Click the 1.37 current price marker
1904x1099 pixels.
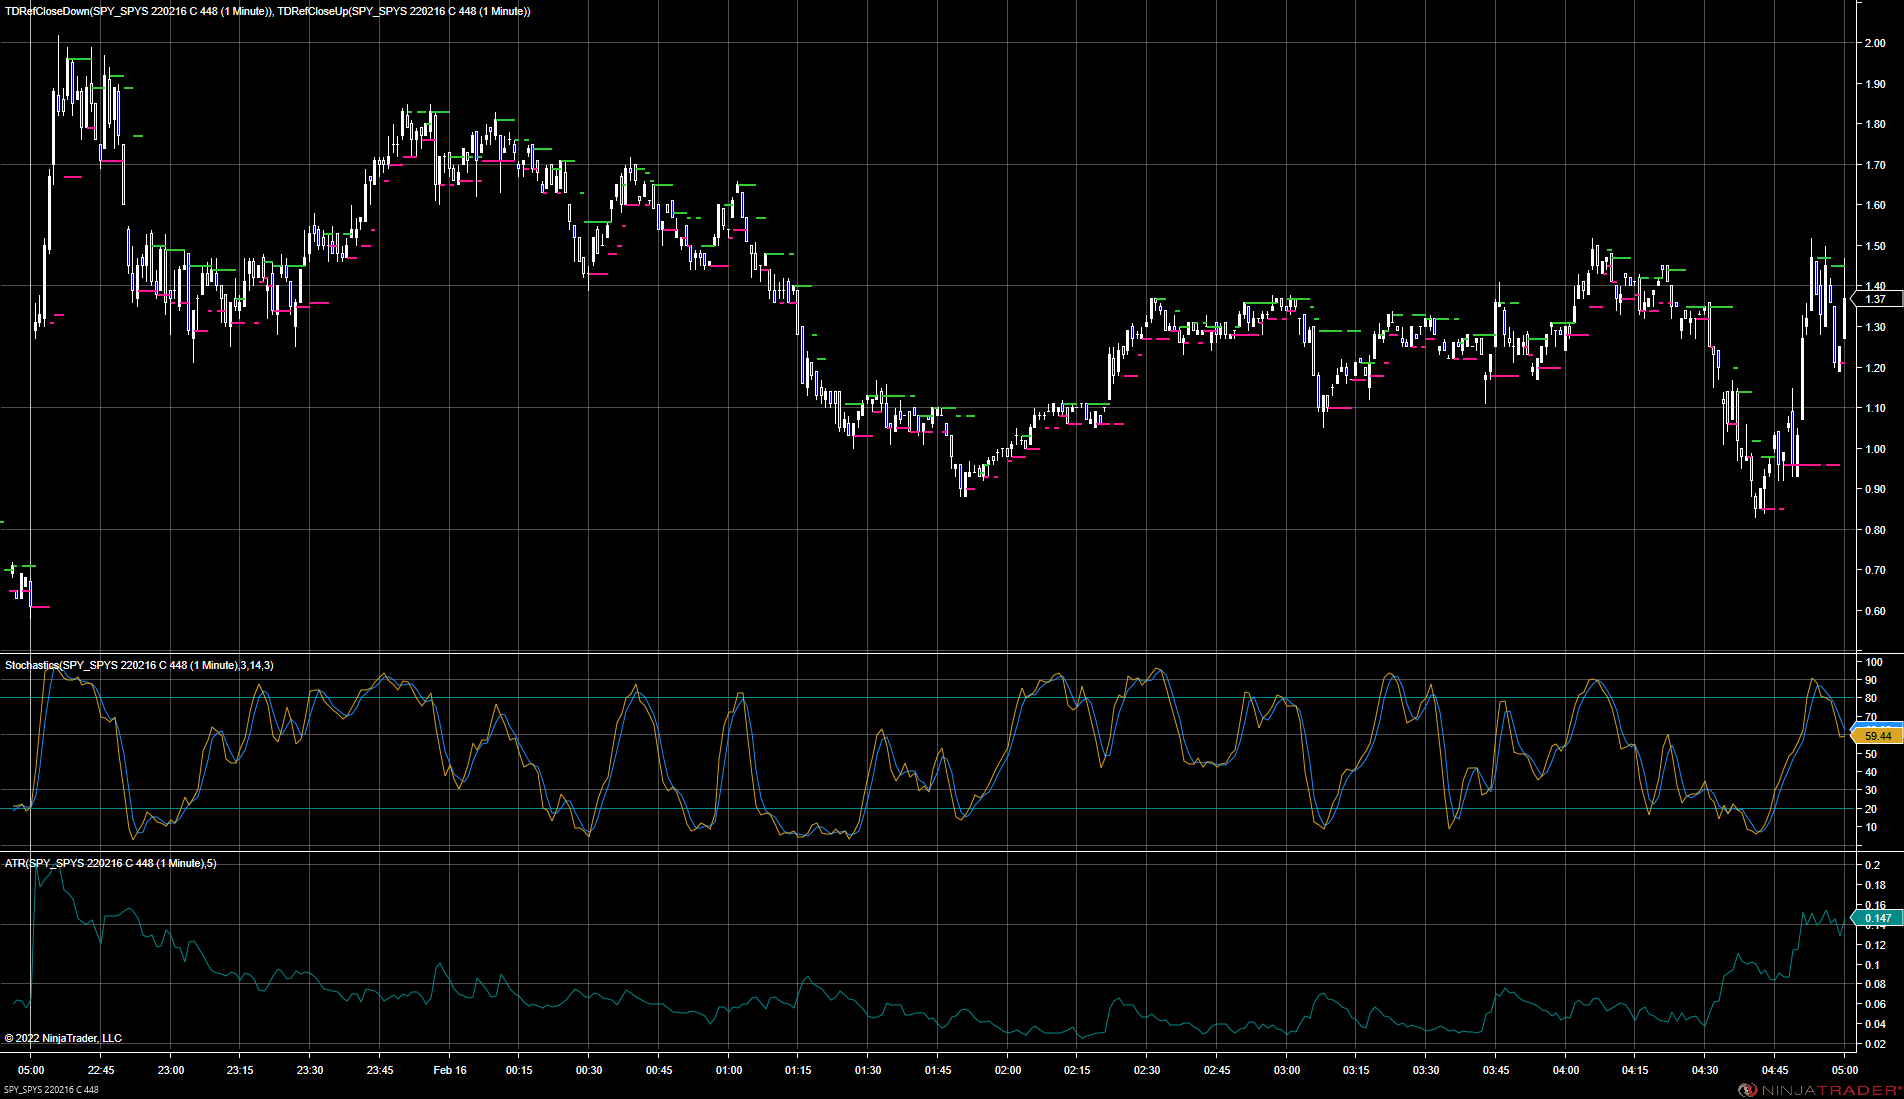tap(1876, 299)
